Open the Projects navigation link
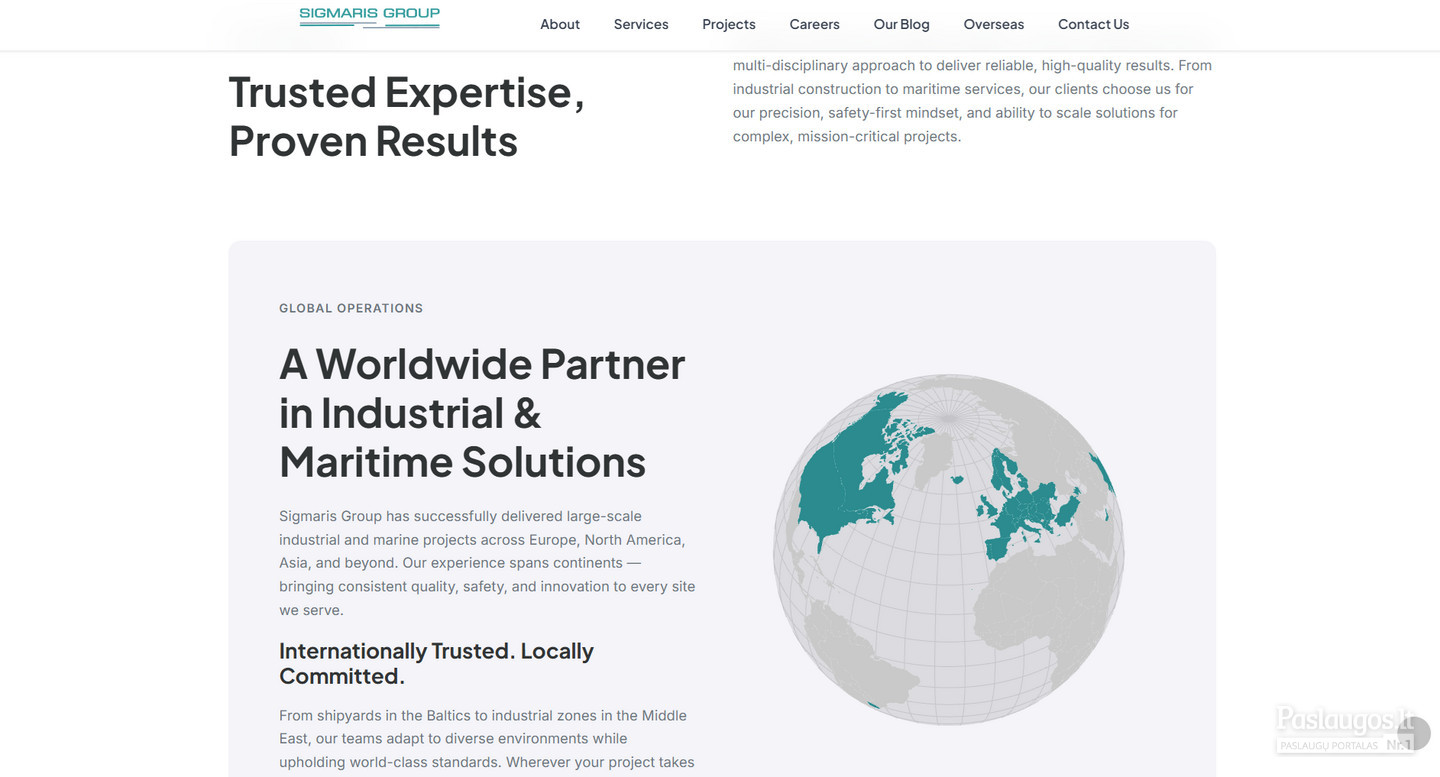 [x=729, y=24]
